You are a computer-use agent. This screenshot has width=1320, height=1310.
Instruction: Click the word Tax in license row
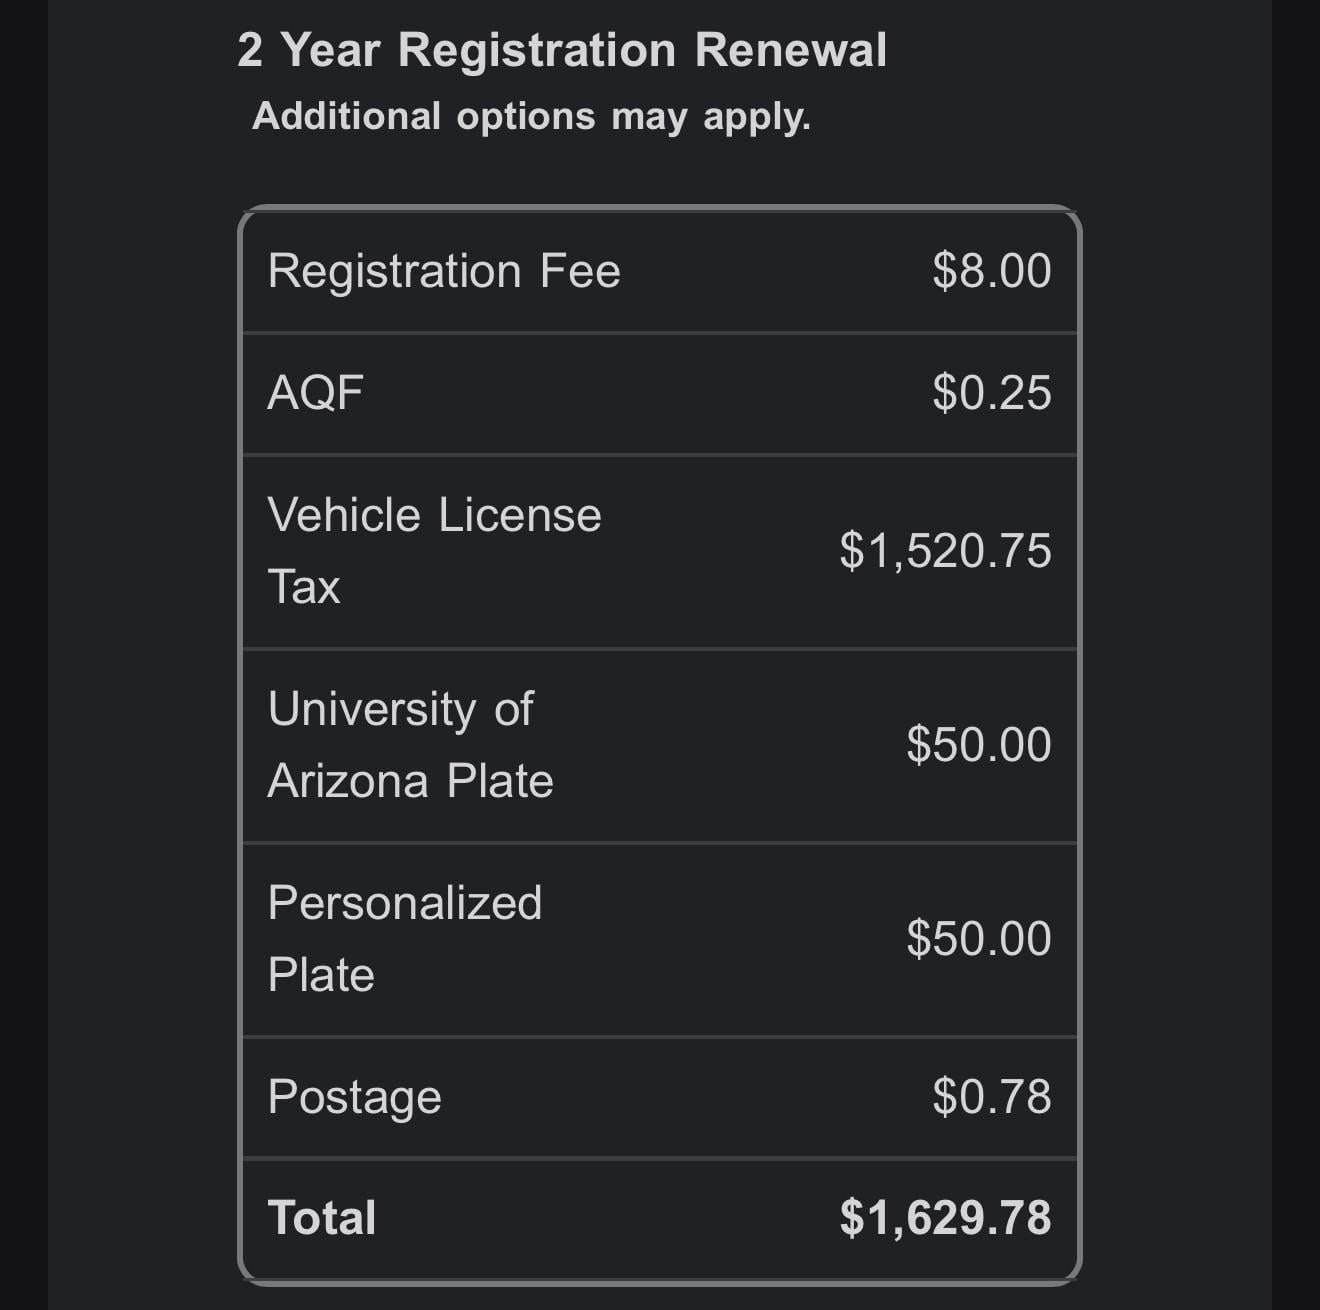coord(304,587)
